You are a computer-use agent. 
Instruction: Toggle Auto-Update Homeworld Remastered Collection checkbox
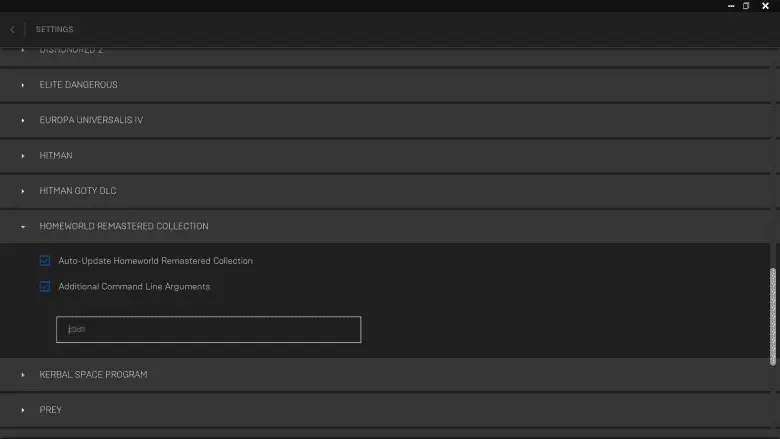tap(45, 261)
